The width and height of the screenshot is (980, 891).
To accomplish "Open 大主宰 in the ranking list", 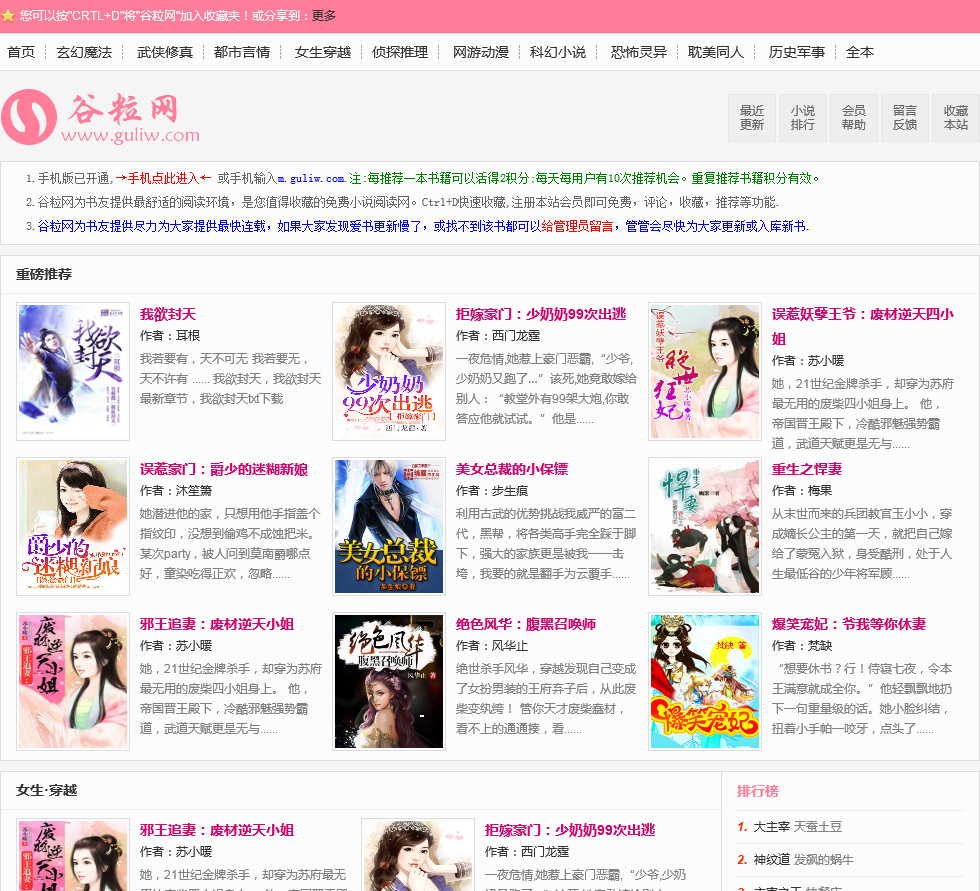I will [772, 827].
